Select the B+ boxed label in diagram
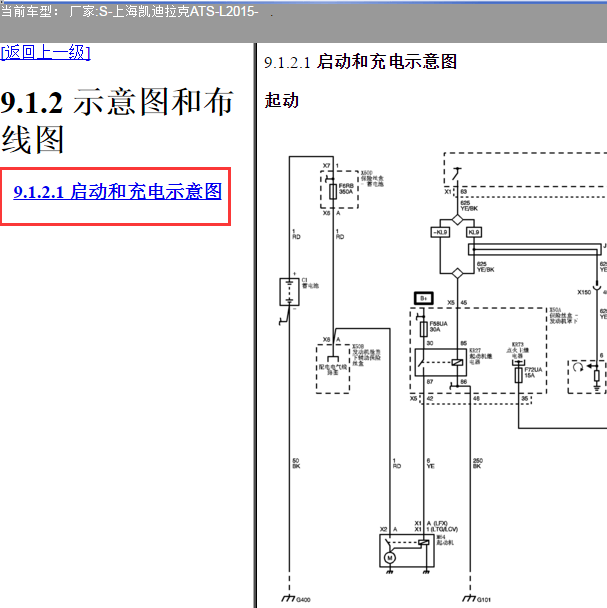The image size is (607, 608). [x=424, y=298]
